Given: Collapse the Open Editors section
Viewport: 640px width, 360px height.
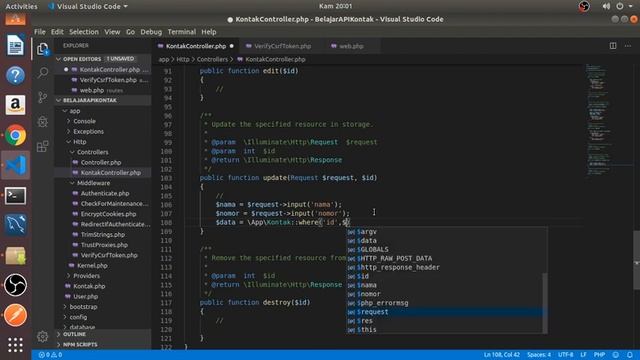Looking at the screenshot, I should pyautogui.click(x=58, y=59).
